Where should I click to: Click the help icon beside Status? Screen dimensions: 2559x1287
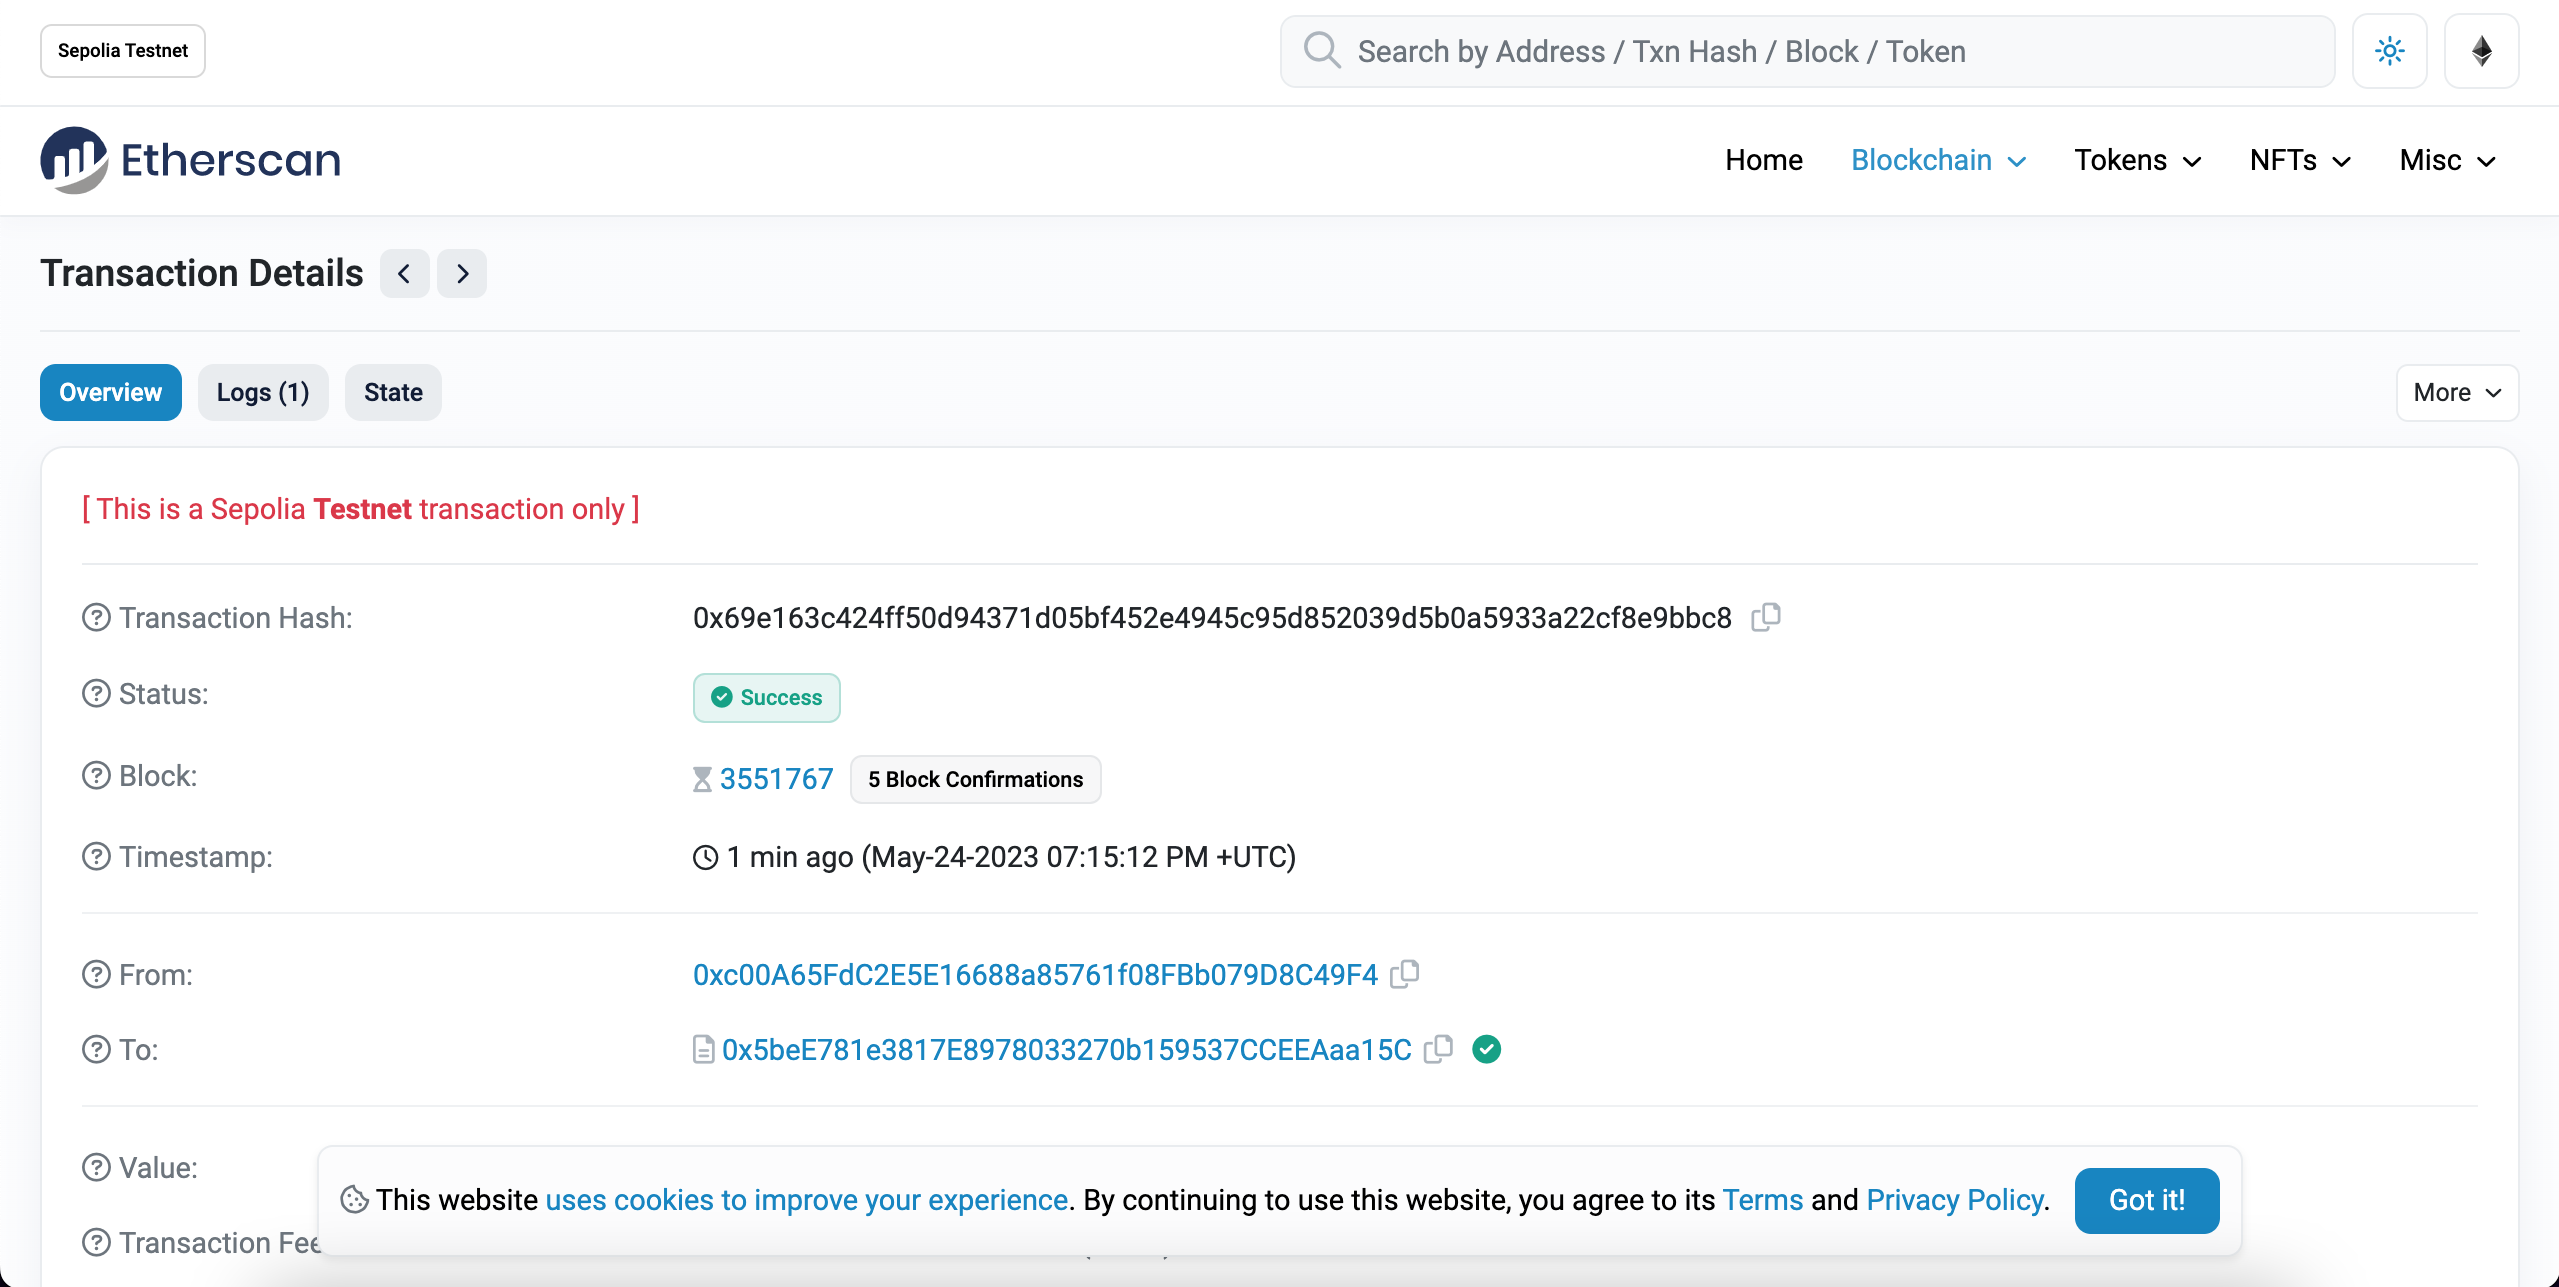pyautogui.click(x=95, y=693)
